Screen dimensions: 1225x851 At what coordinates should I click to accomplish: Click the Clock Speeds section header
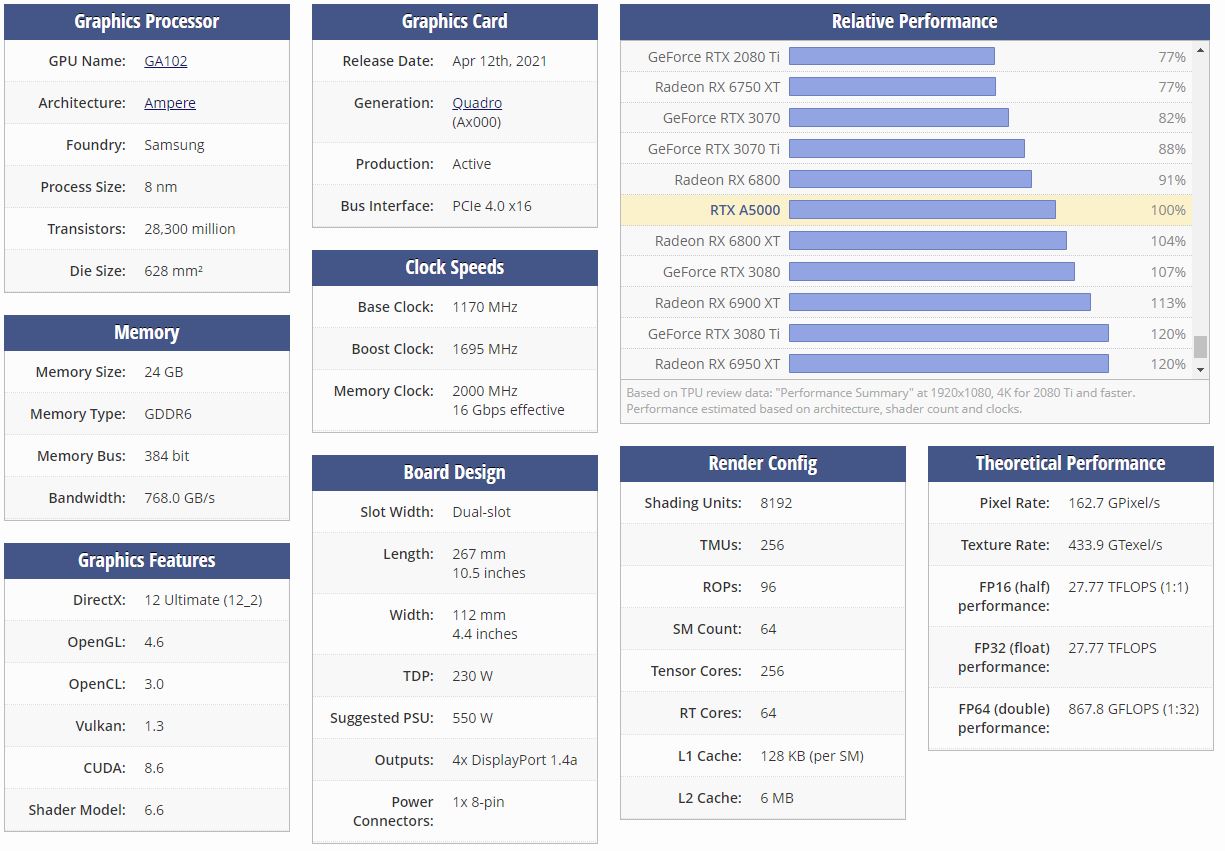[455, 268]
